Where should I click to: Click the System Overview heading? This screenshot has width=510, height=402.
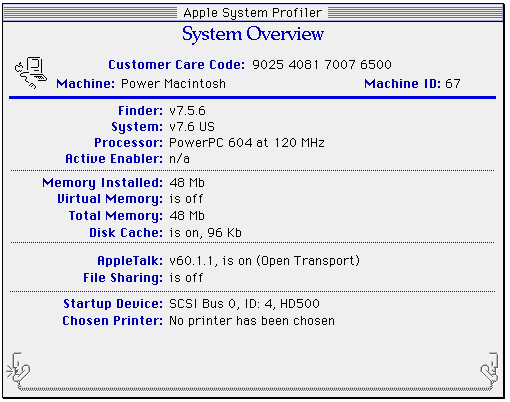click(x=253, y=34)
